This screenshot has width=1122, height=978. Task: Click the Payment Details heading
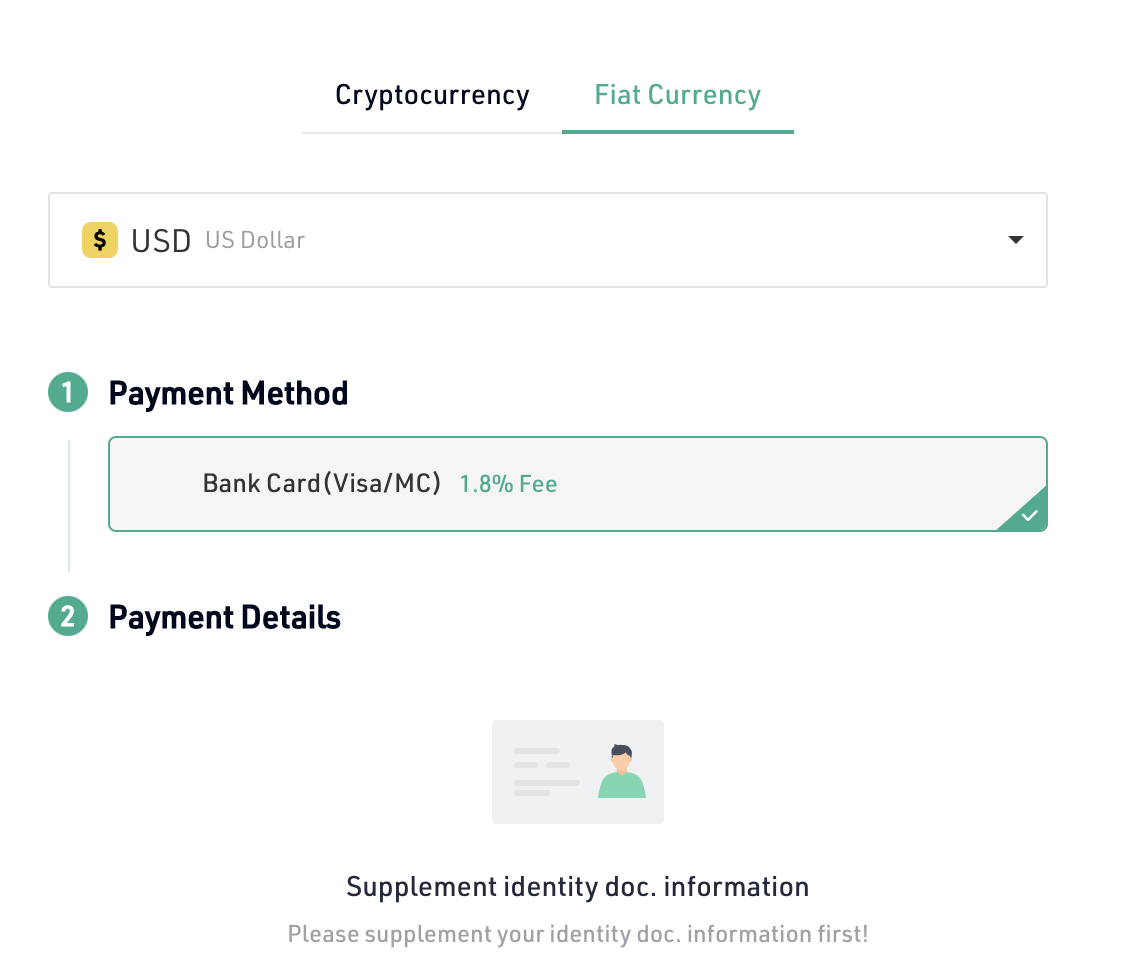[224, 618]
